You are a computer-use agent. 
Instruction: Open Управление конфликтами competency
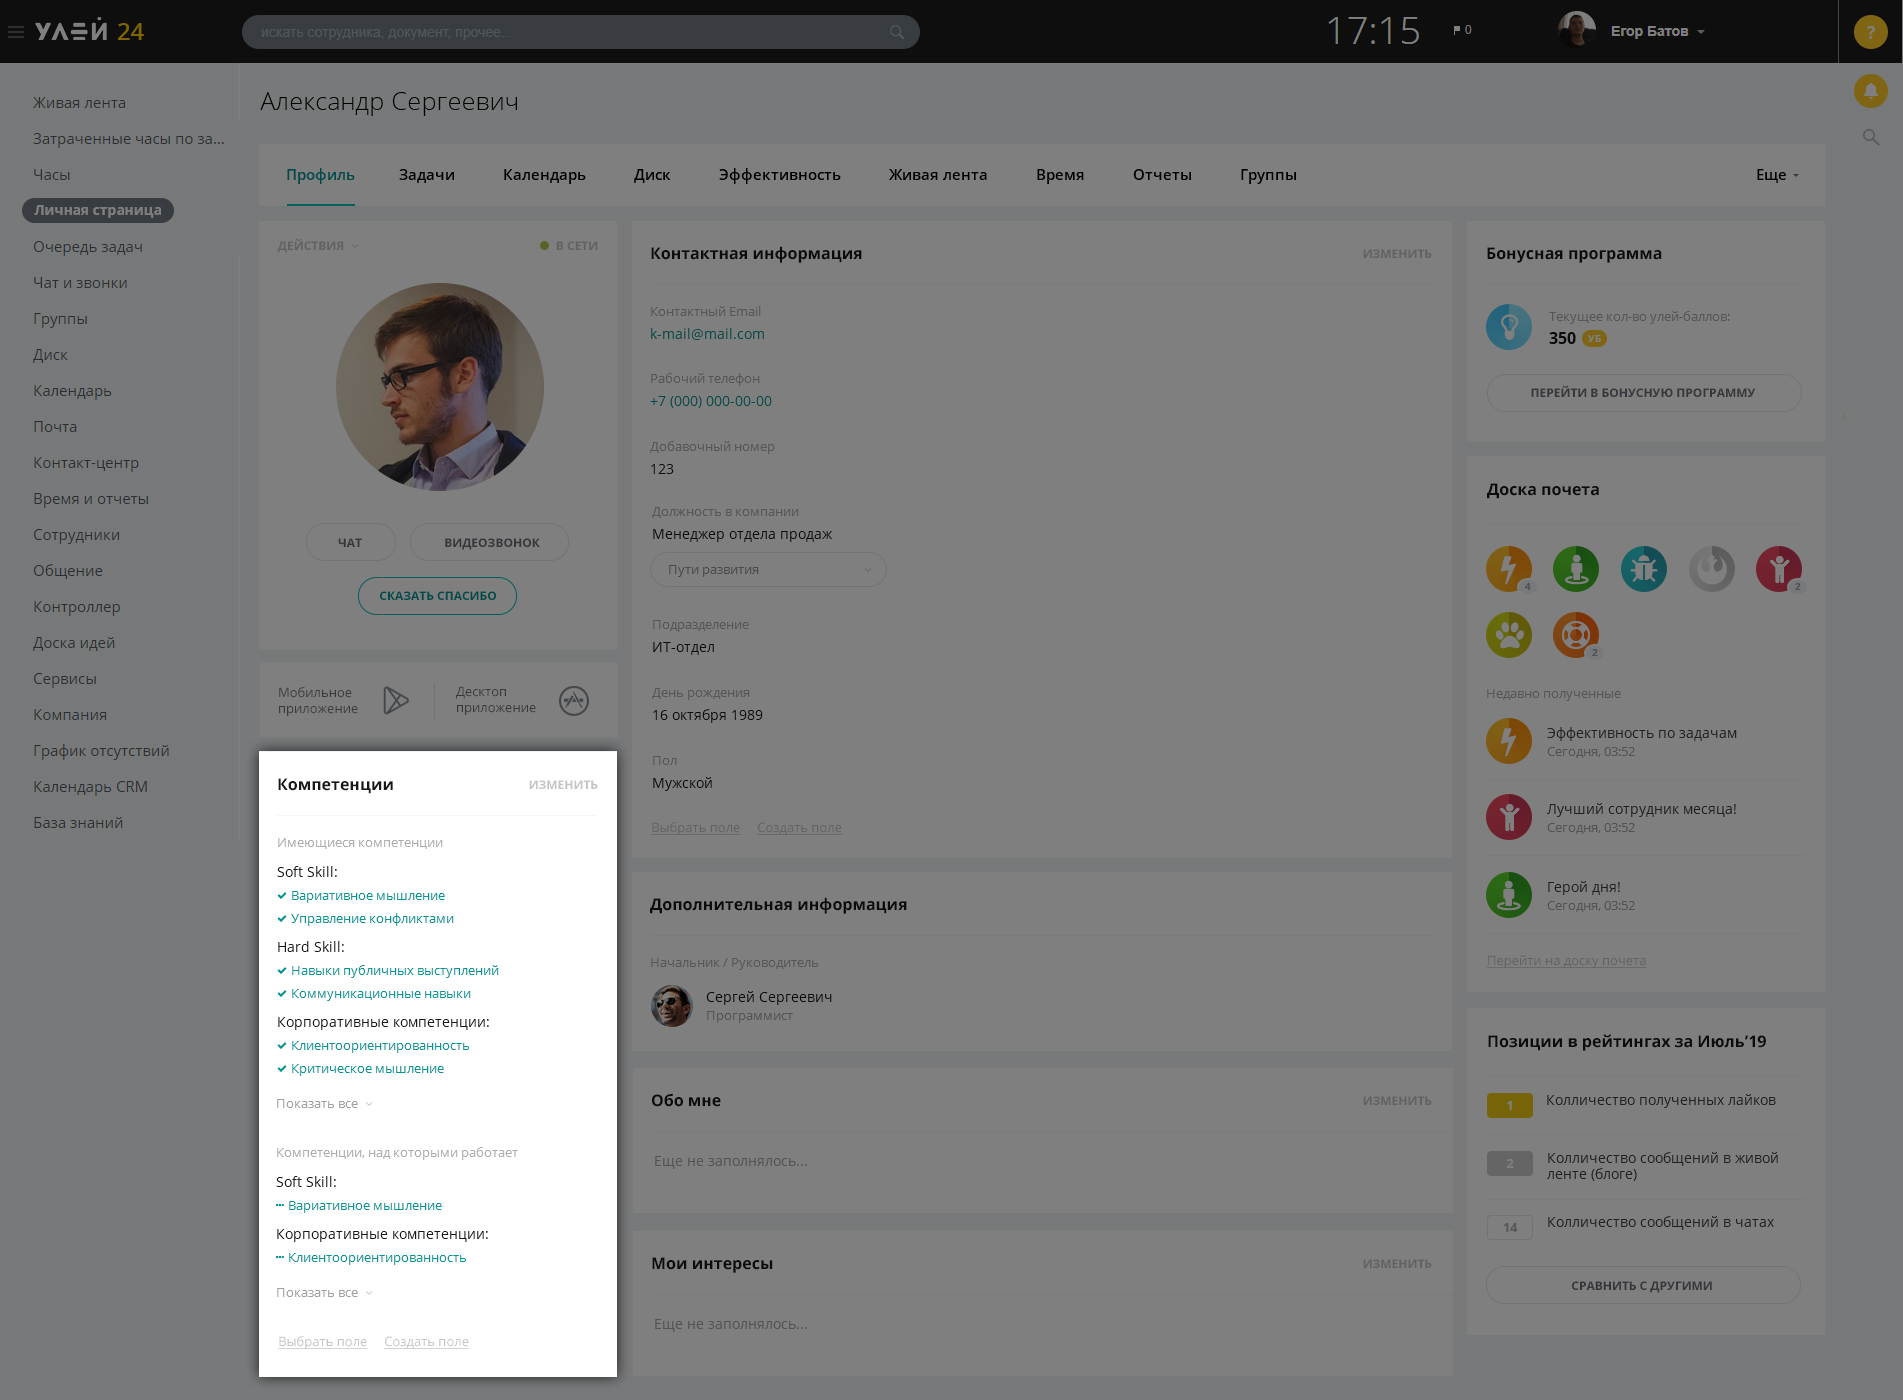click(x=372, y=919)
